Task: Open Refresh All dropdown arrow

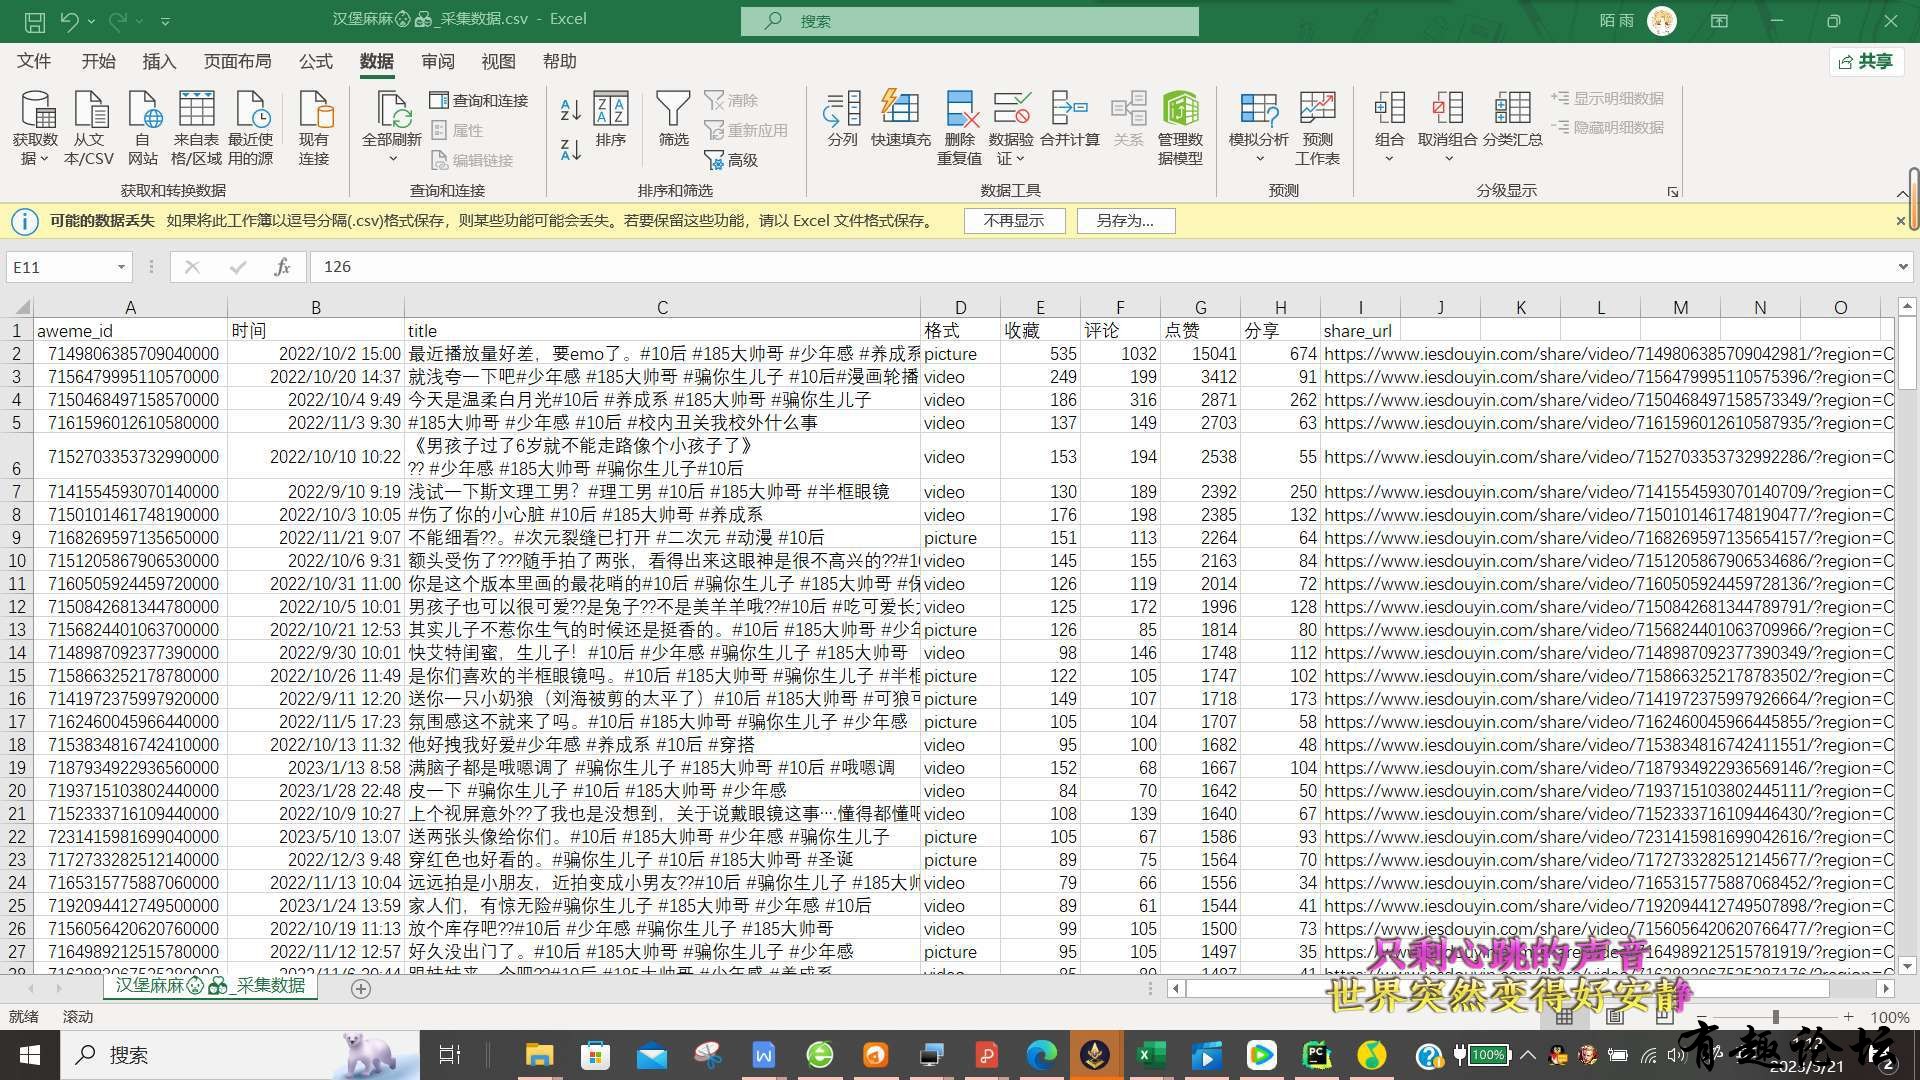Action: point(392,158)
